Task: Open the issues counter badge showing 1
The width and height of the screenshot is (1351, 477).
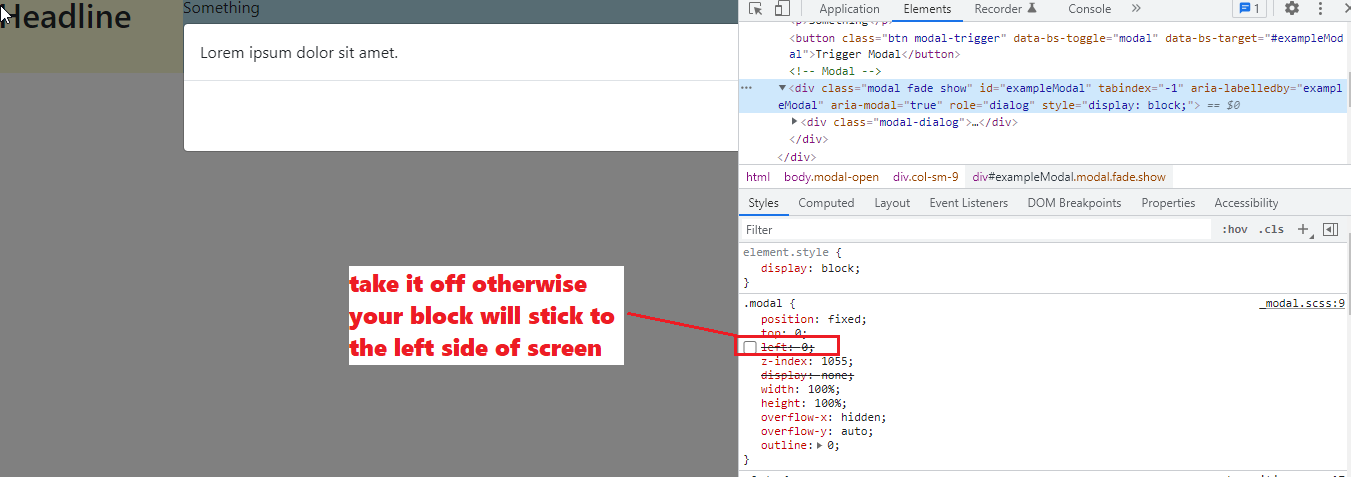Action: tap(1249, 9)
